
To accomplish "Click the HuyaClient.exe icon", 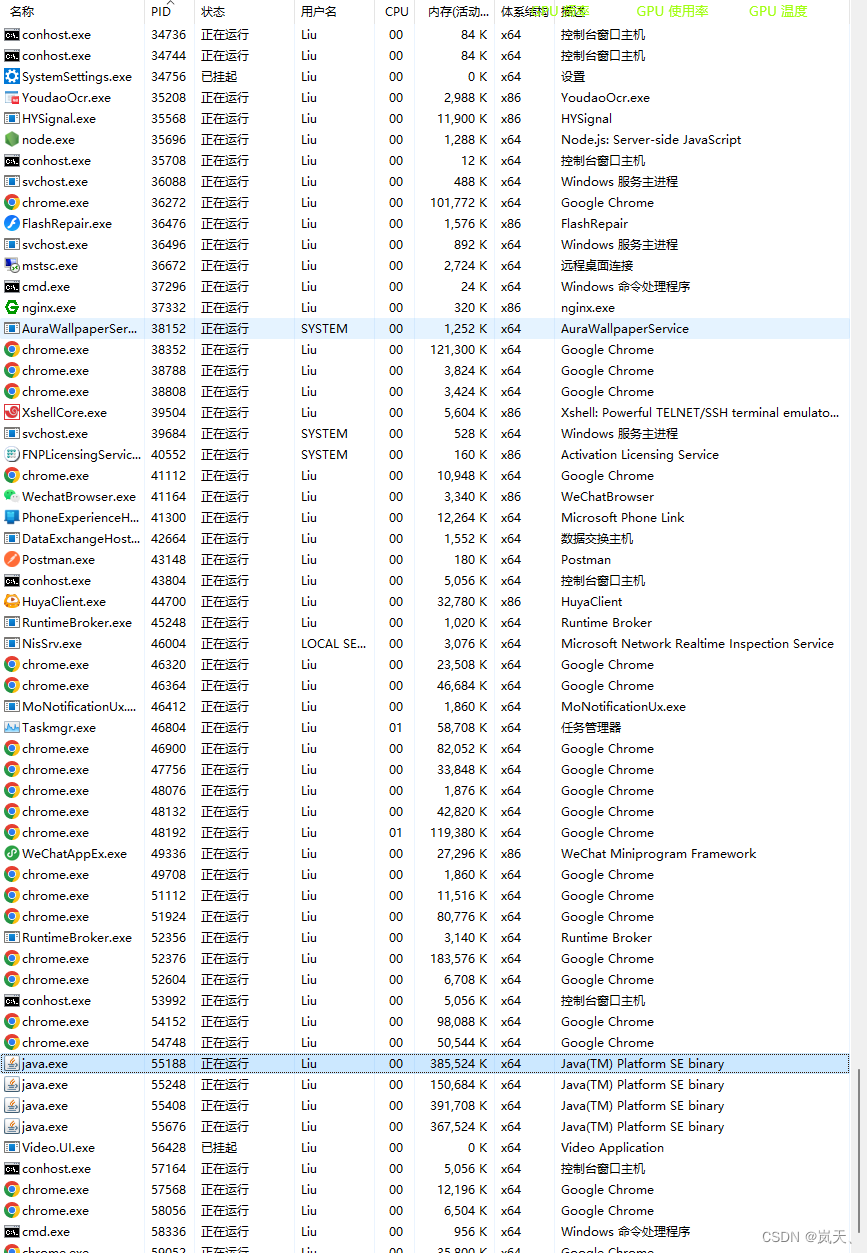I will [x=12, y=602].
